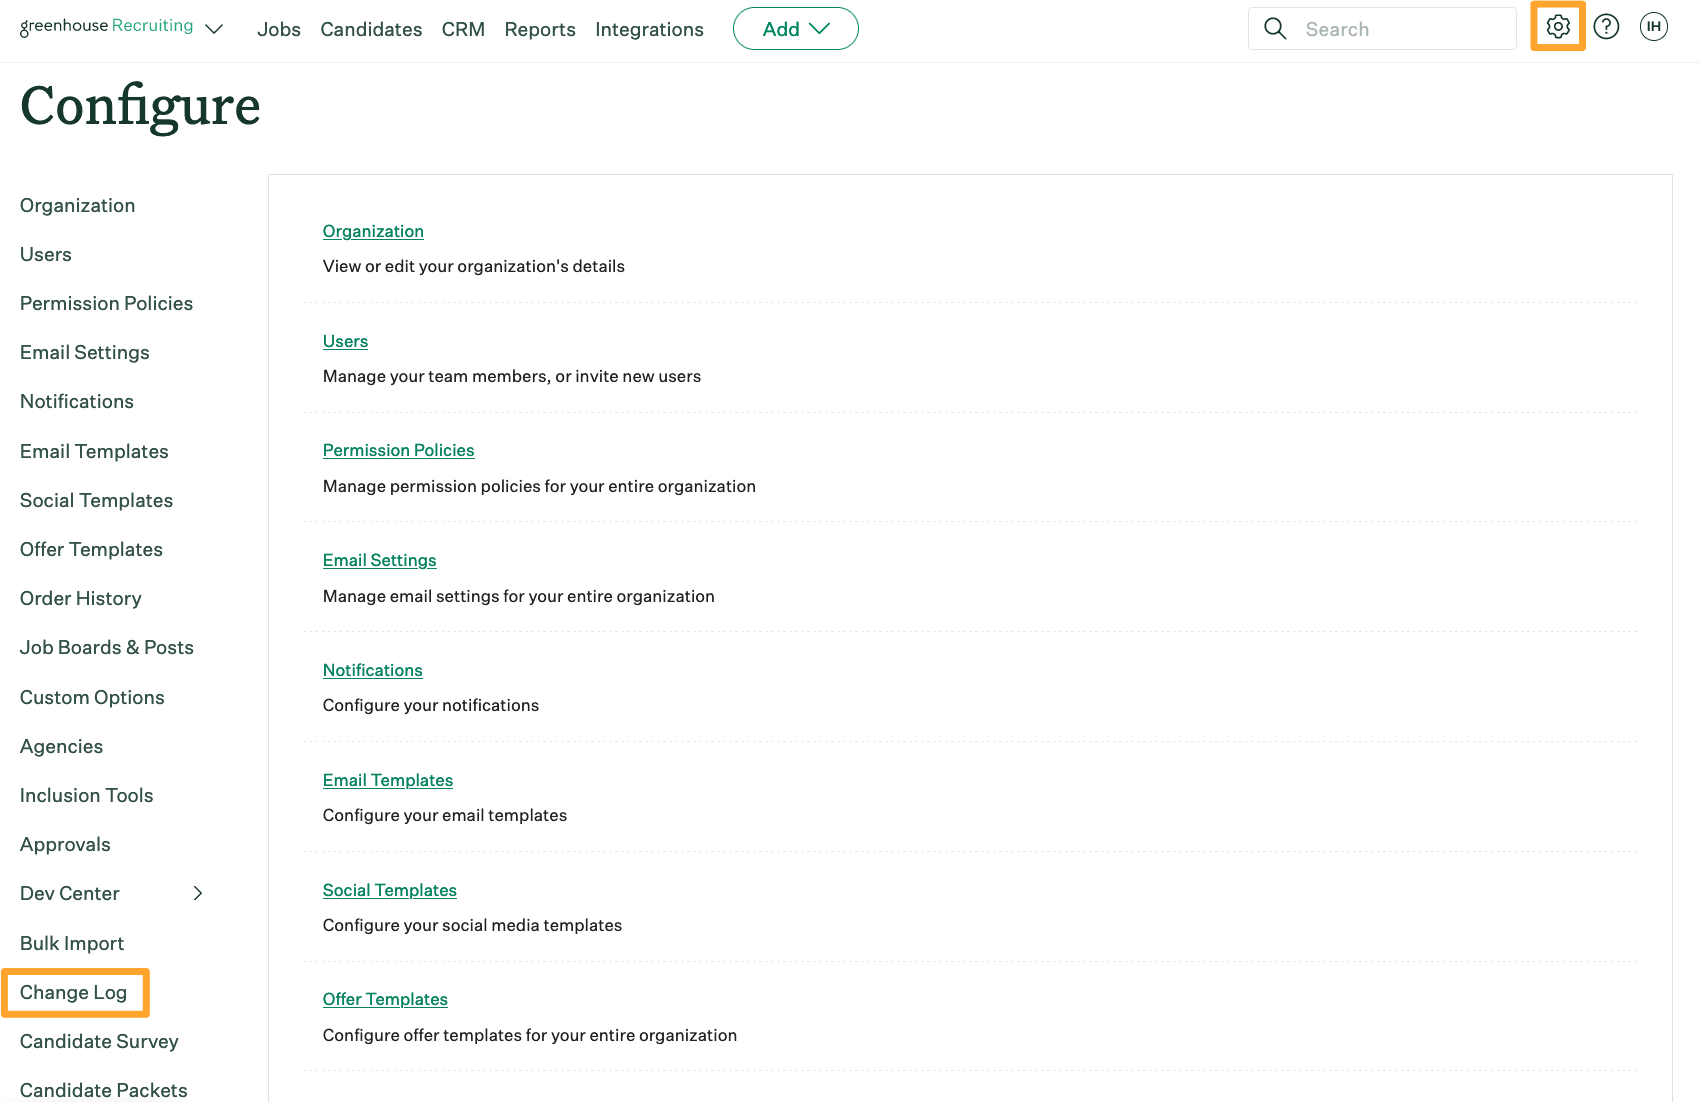Screen dimensions: 1699x1102
Task: Open the Notifications configuration link
Action: click(372, 670)
